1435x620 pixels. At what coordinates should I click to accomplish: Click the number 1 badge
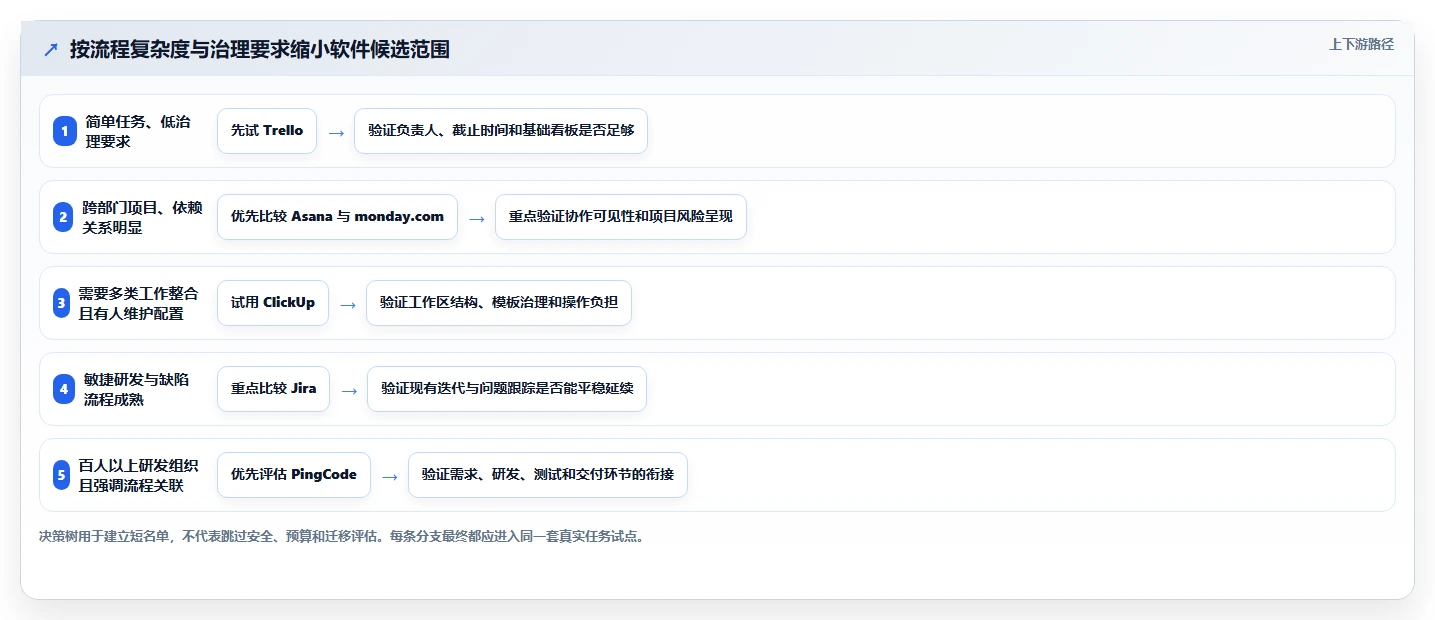(x=65, y=131)
